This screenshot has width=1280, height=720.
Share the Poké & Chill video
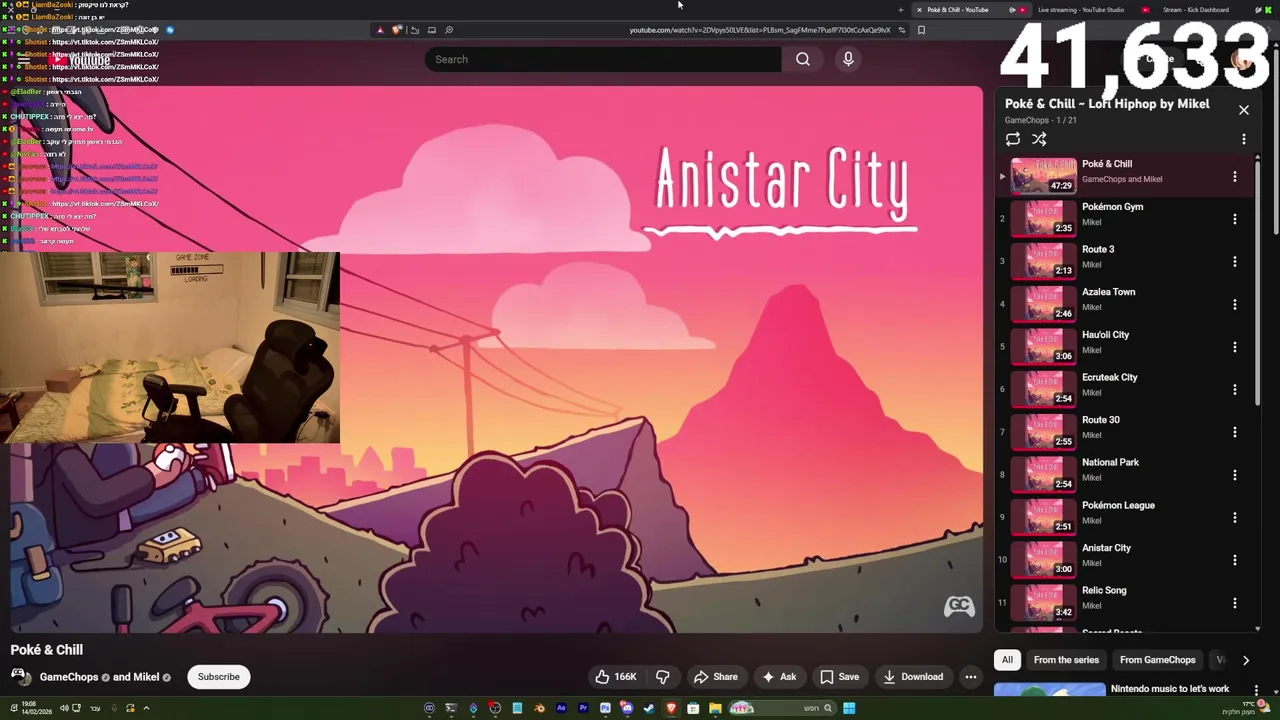[715, 677]
